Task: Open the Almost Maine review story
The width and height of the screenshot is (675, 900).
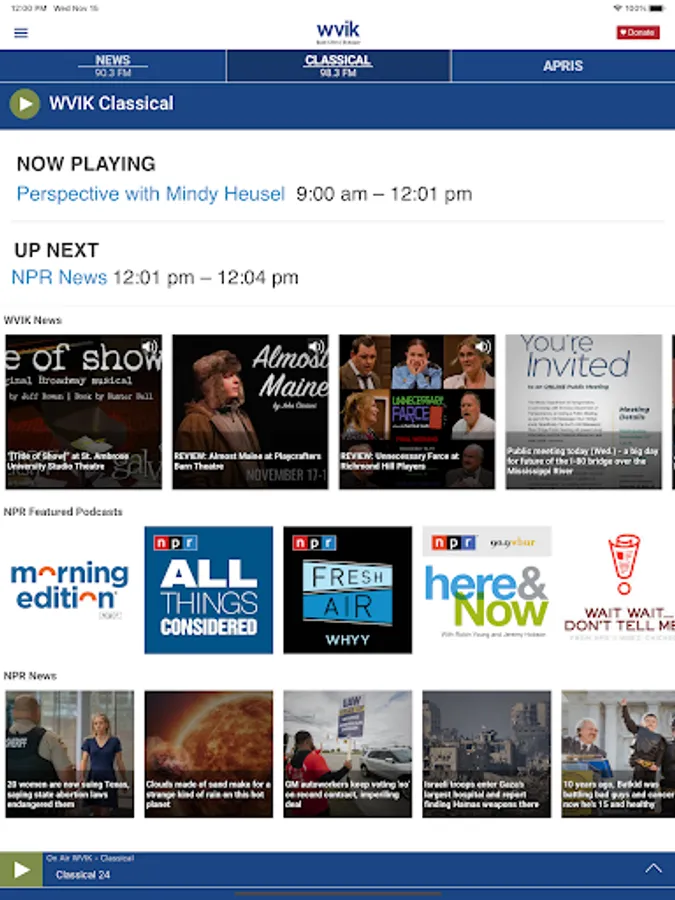Action: (x=250, y=412)
